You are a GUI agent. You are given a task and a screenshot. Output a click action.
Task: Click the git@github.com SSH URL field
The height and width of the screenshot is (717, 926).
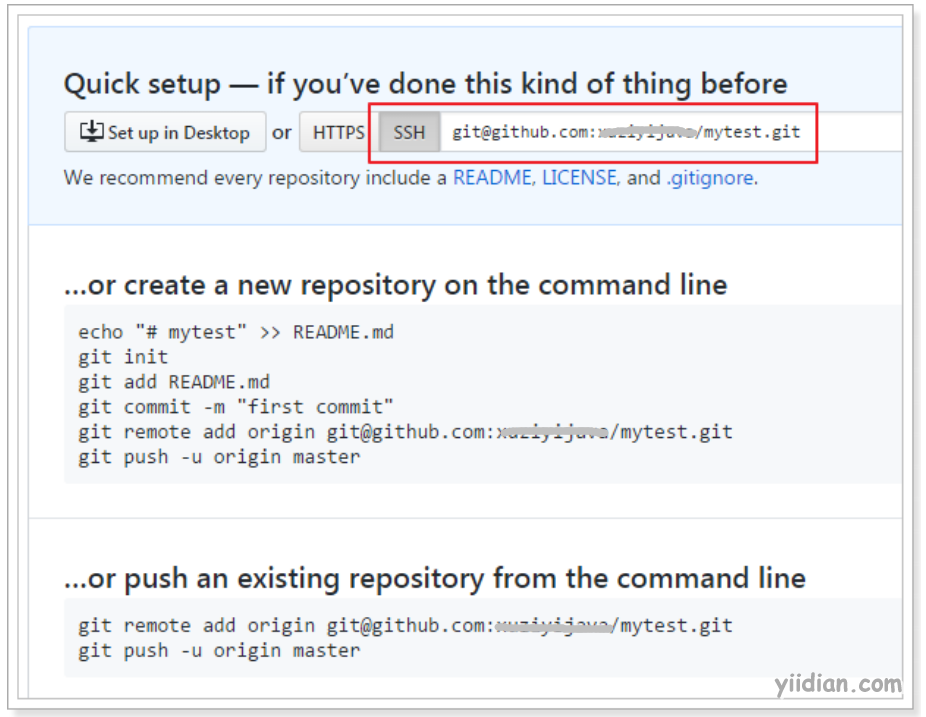click(670, 132)
